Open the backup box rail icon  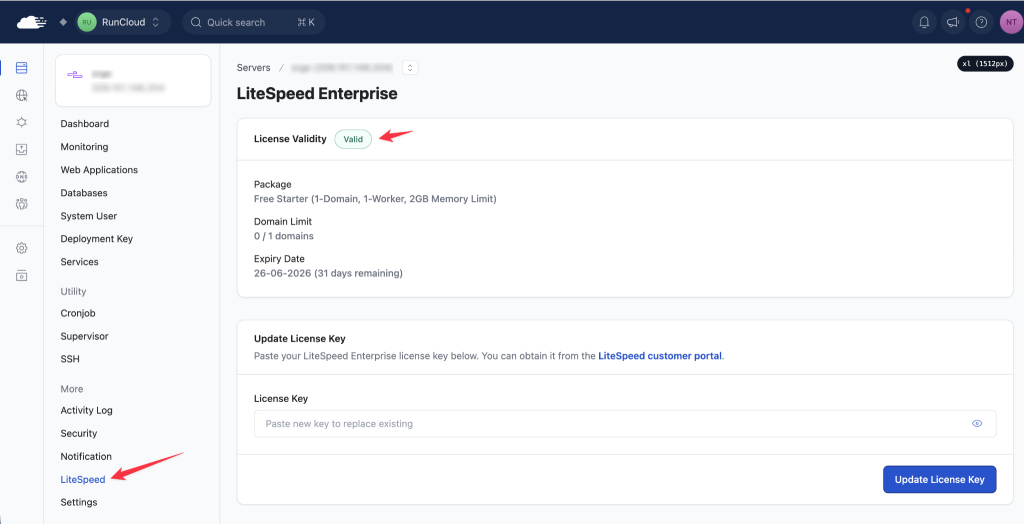point(22,150)
